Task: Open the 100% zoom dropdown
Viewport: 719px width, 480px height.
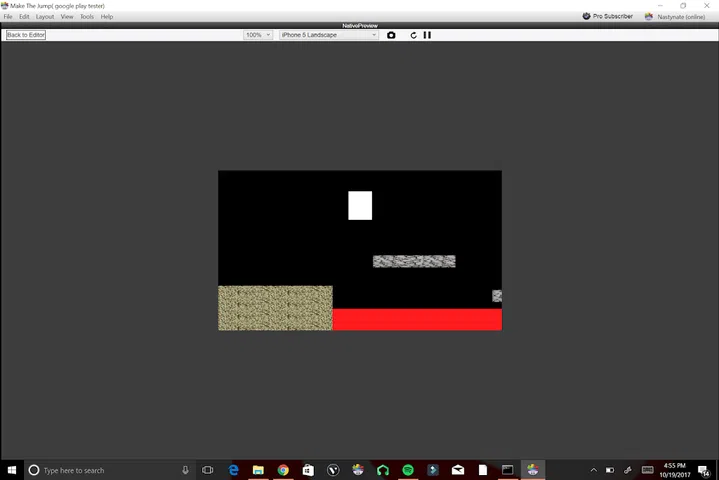Action: pos(258,35)
